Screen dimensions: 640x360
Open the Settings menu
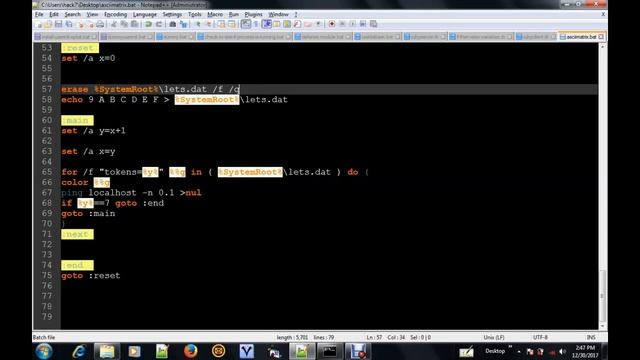coord(172,14)
